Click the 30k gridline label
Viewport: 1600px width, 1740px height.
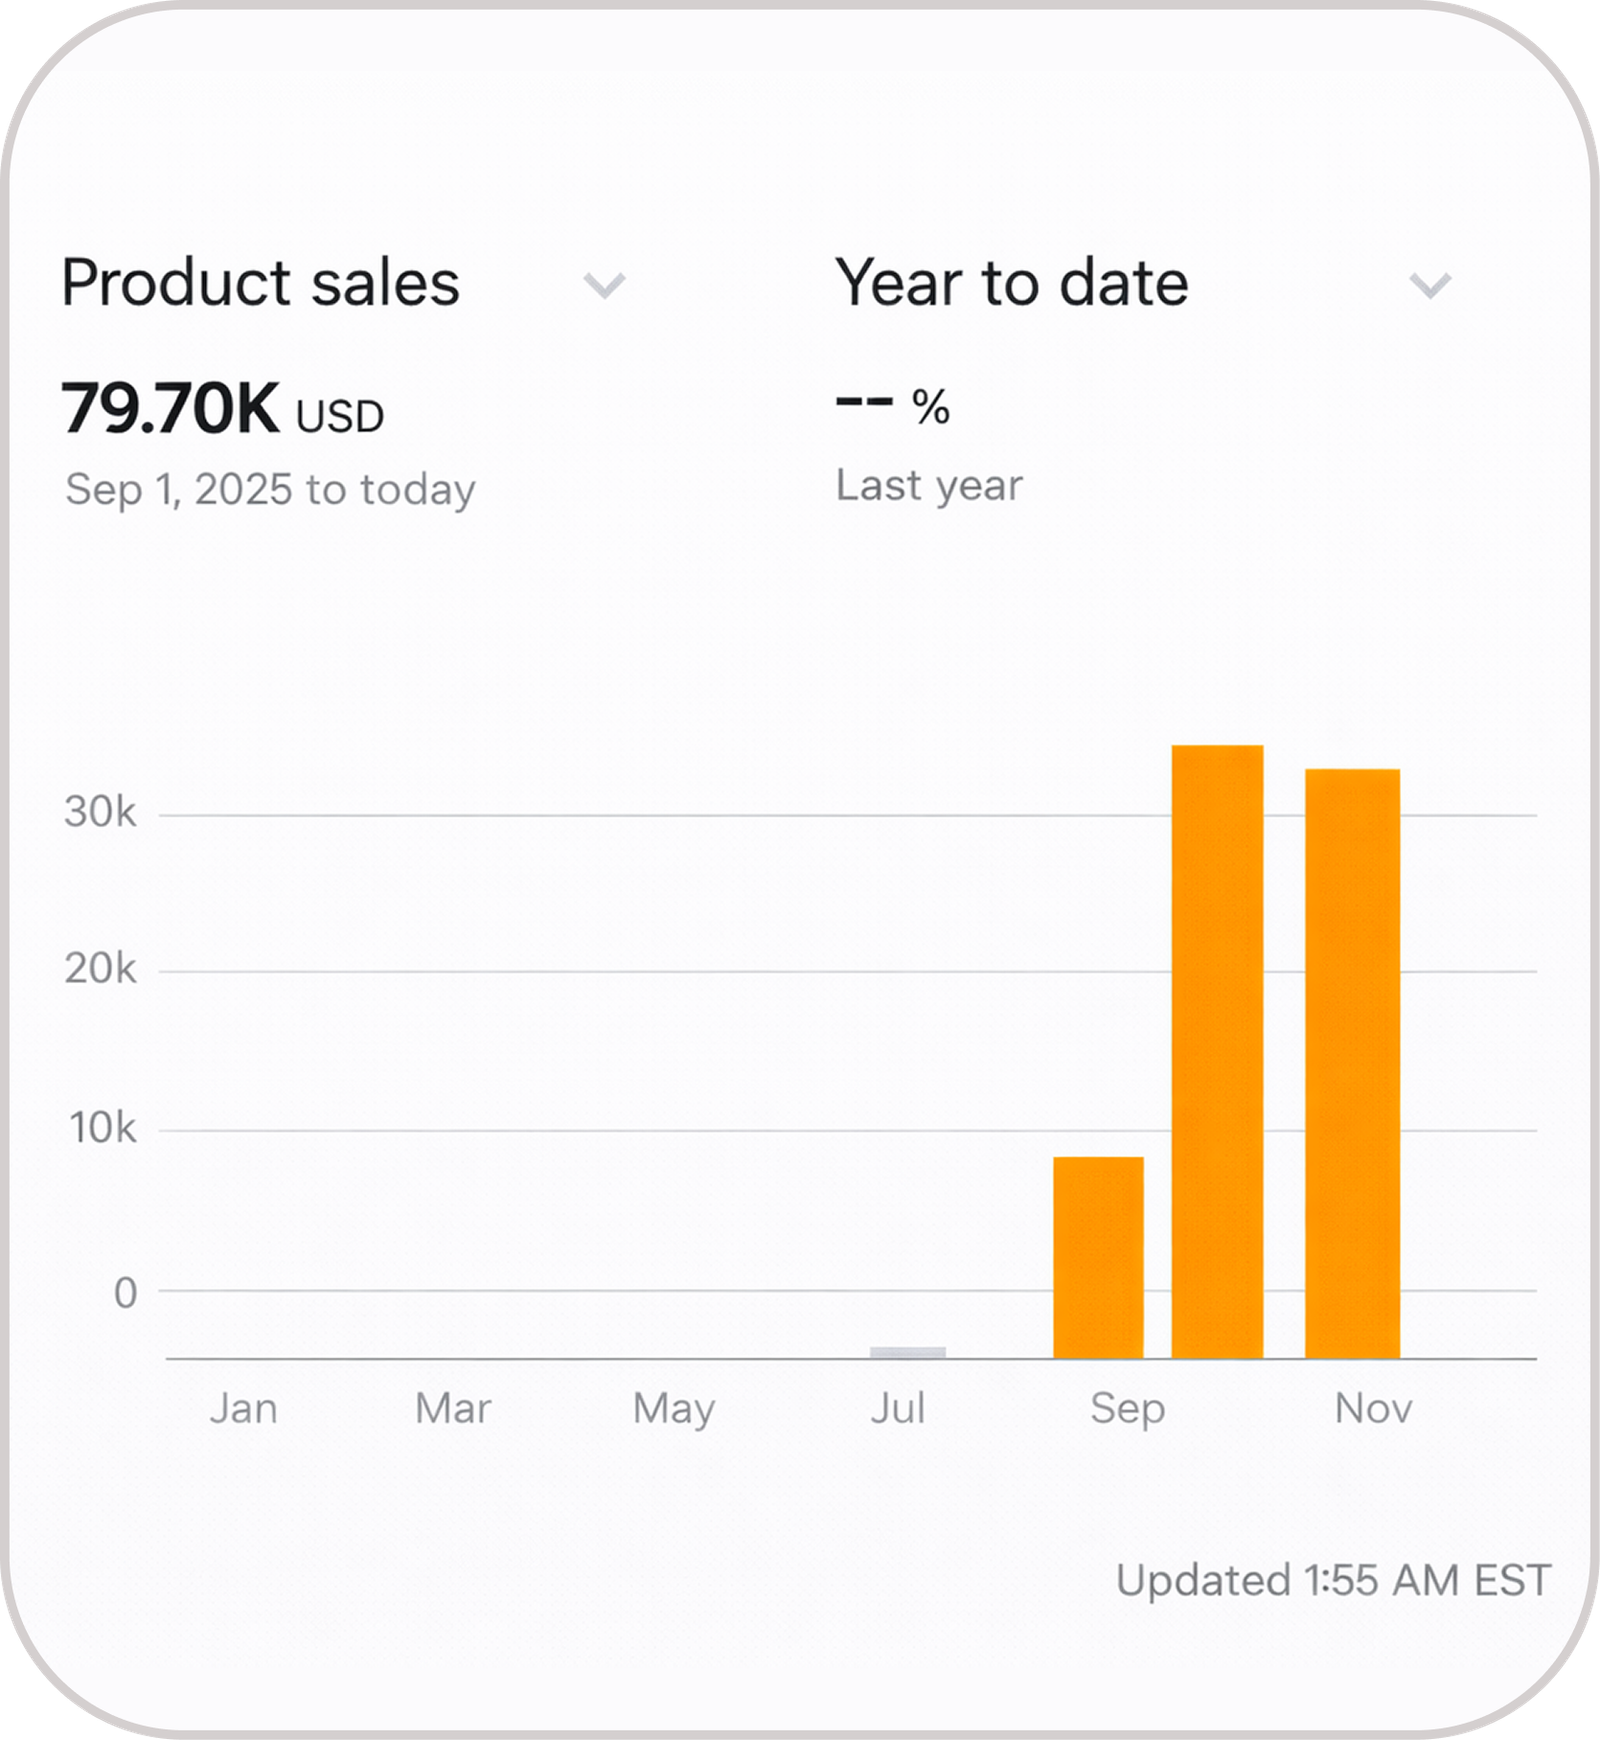pos(100,812)
